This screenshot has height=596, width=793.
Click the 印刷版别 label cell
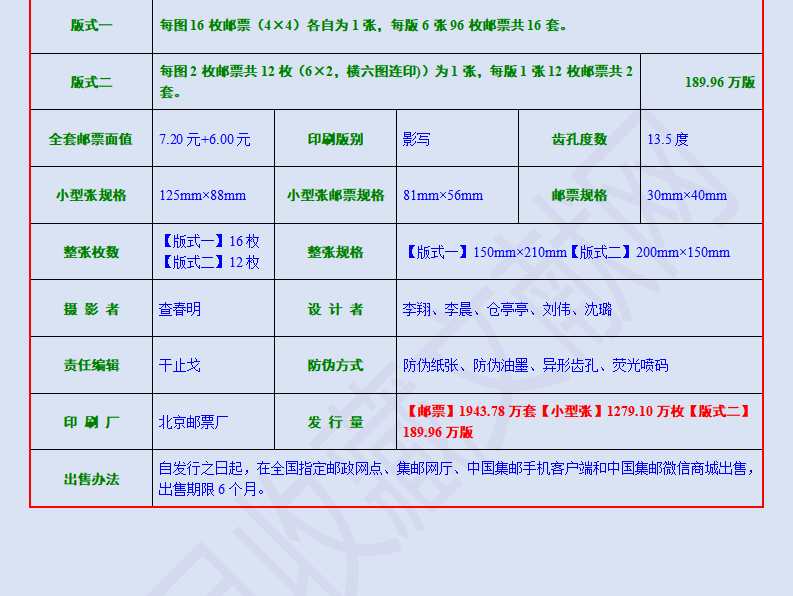click(335, 140)
